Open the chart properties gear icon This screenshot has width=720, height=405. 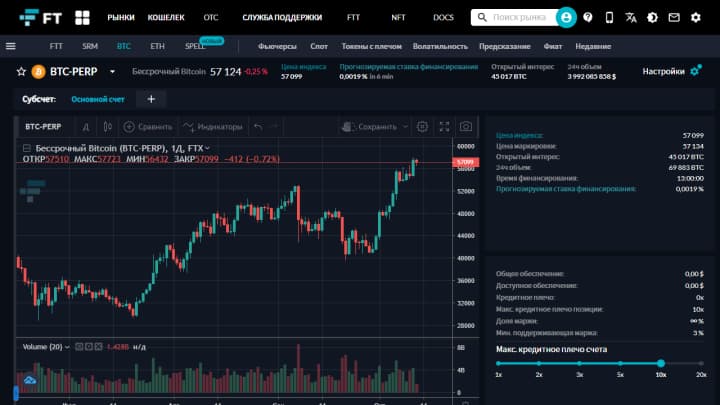[422, 127]
